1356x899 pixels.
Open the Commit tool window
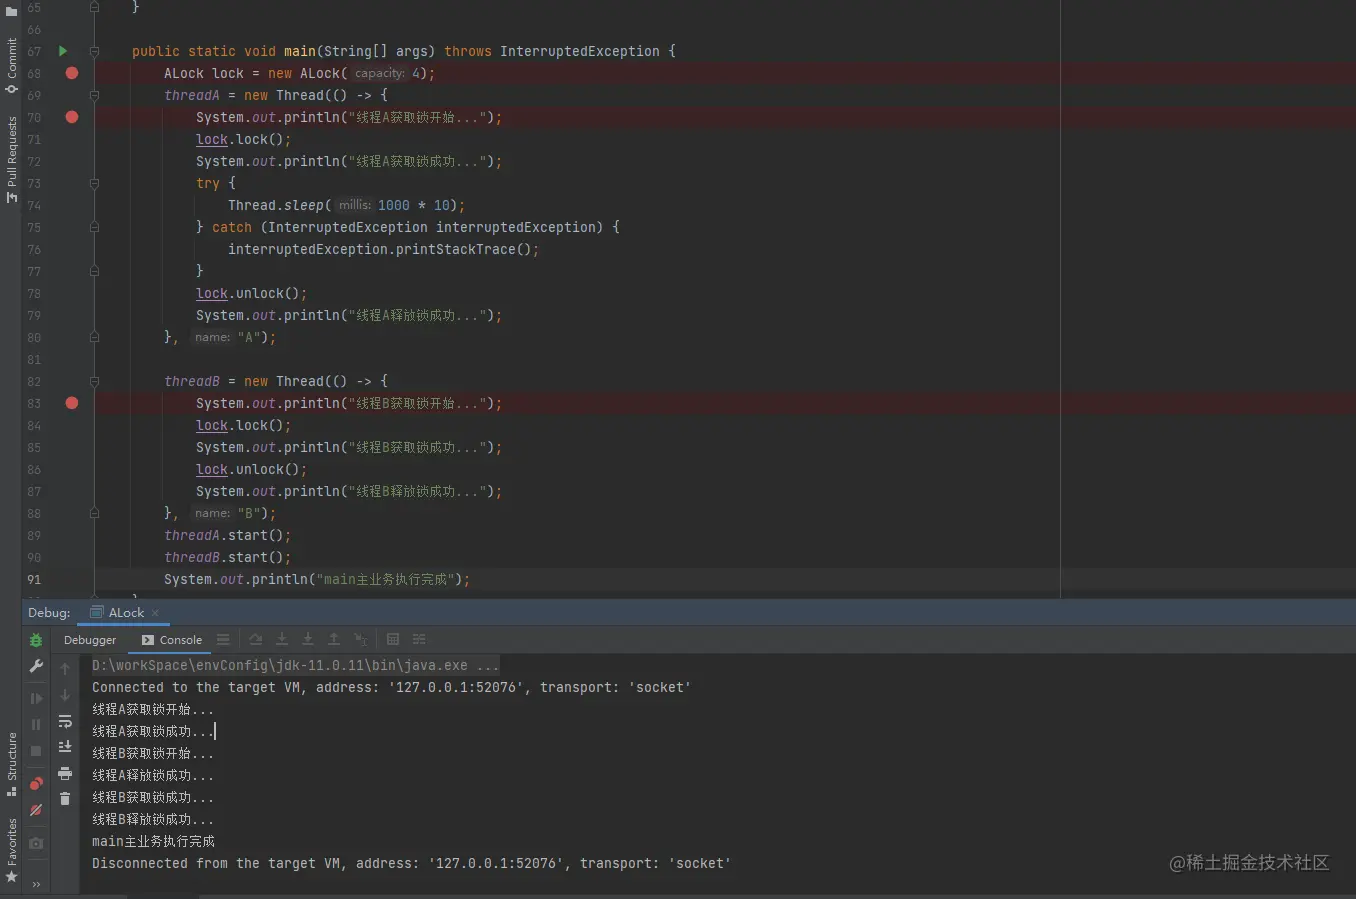pyautogui.click(x=11, y=66)
